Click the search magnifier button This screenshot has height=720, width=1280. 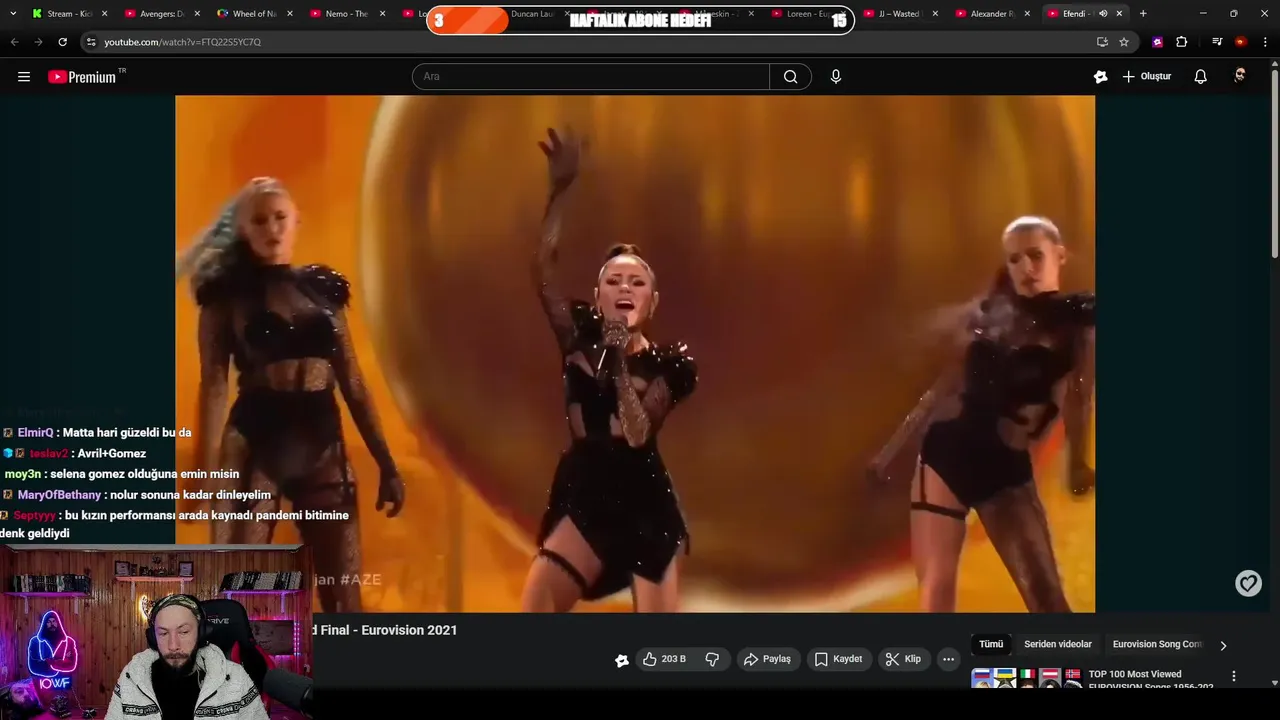(790, 76)
